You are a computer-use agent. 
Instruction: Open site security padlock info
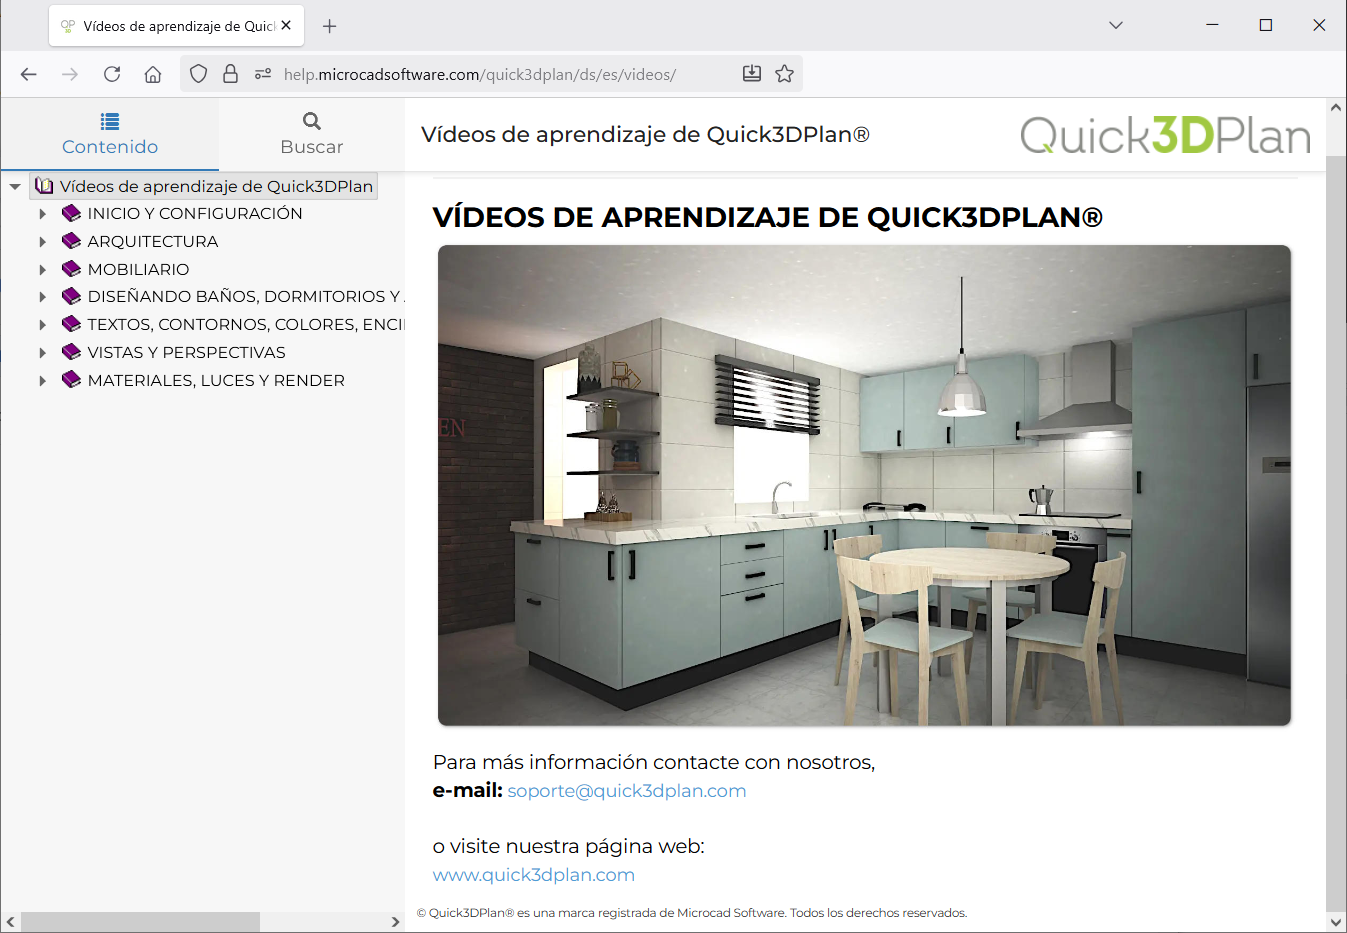(x=231, y=74)
